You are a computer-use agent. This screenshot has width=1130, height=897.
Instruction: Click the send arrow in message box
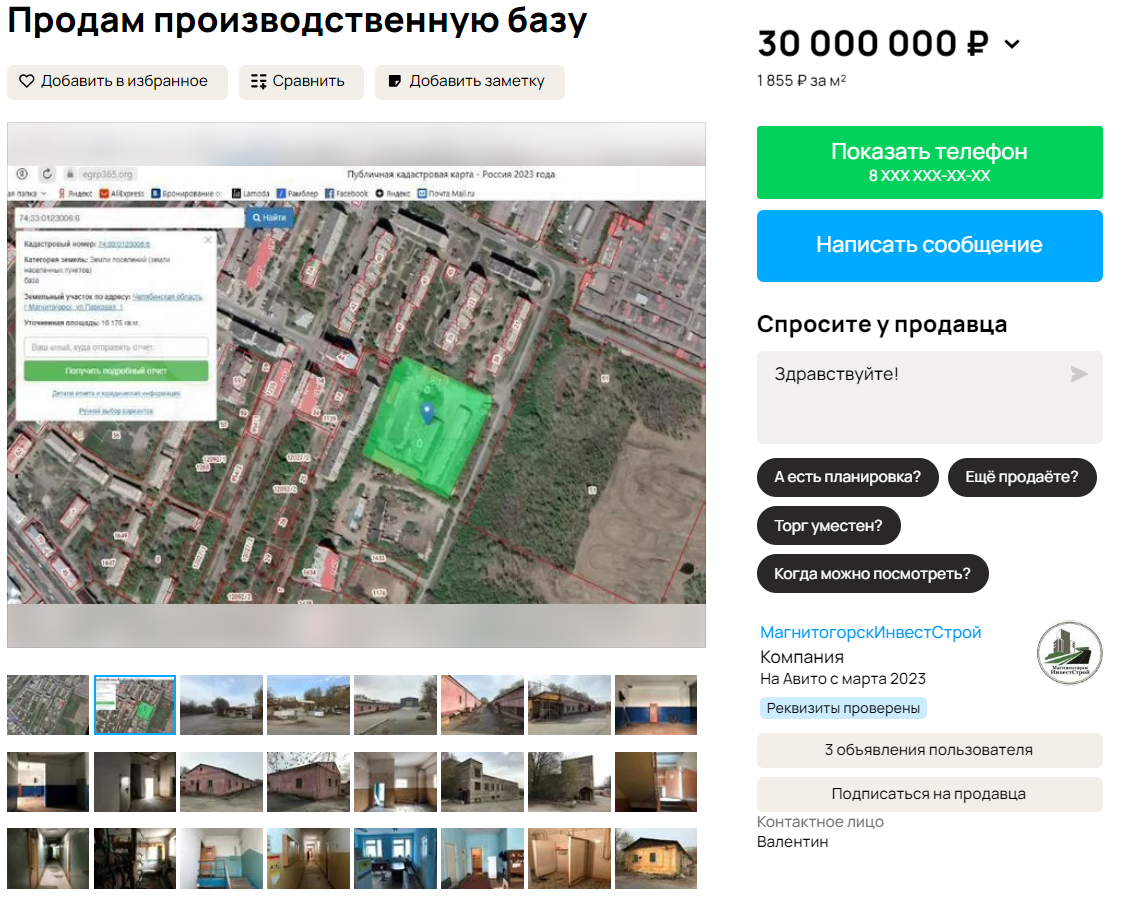1078,374
